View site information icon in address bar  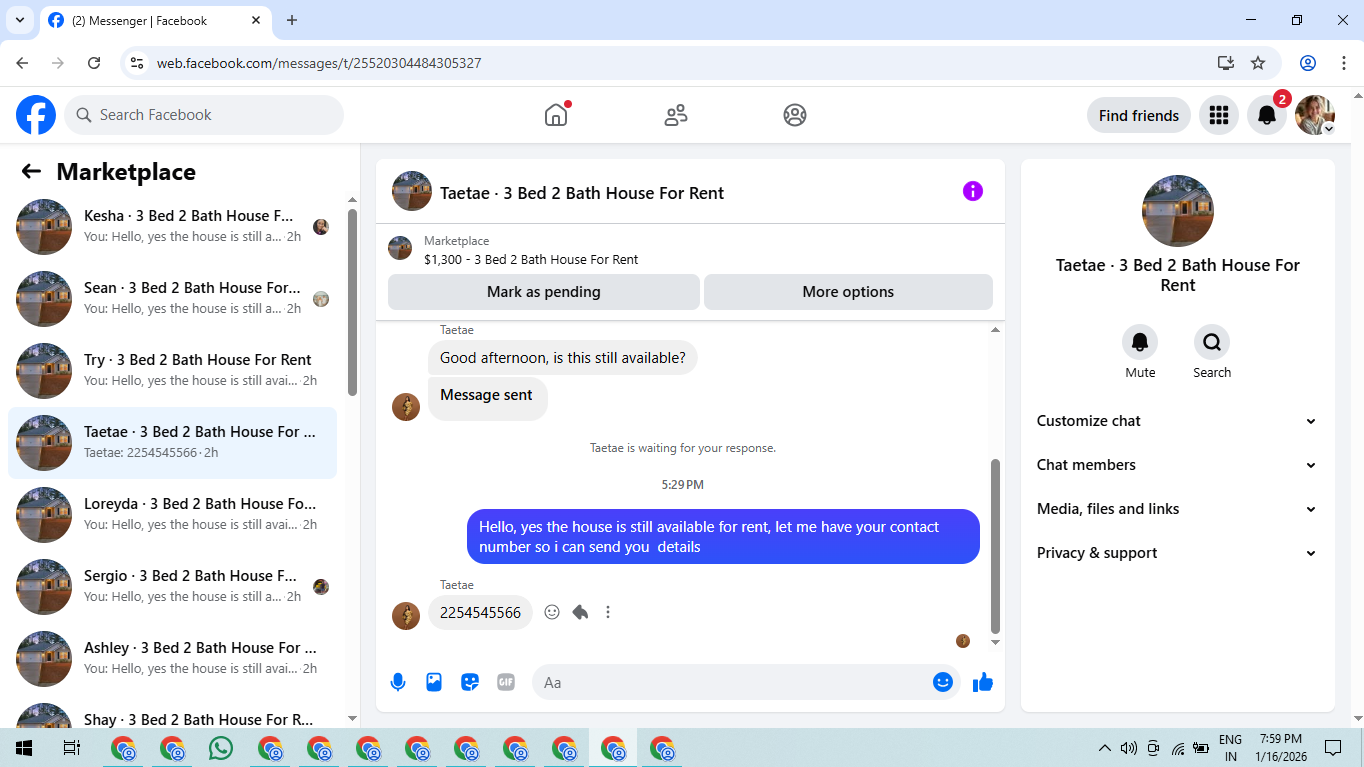138,63
